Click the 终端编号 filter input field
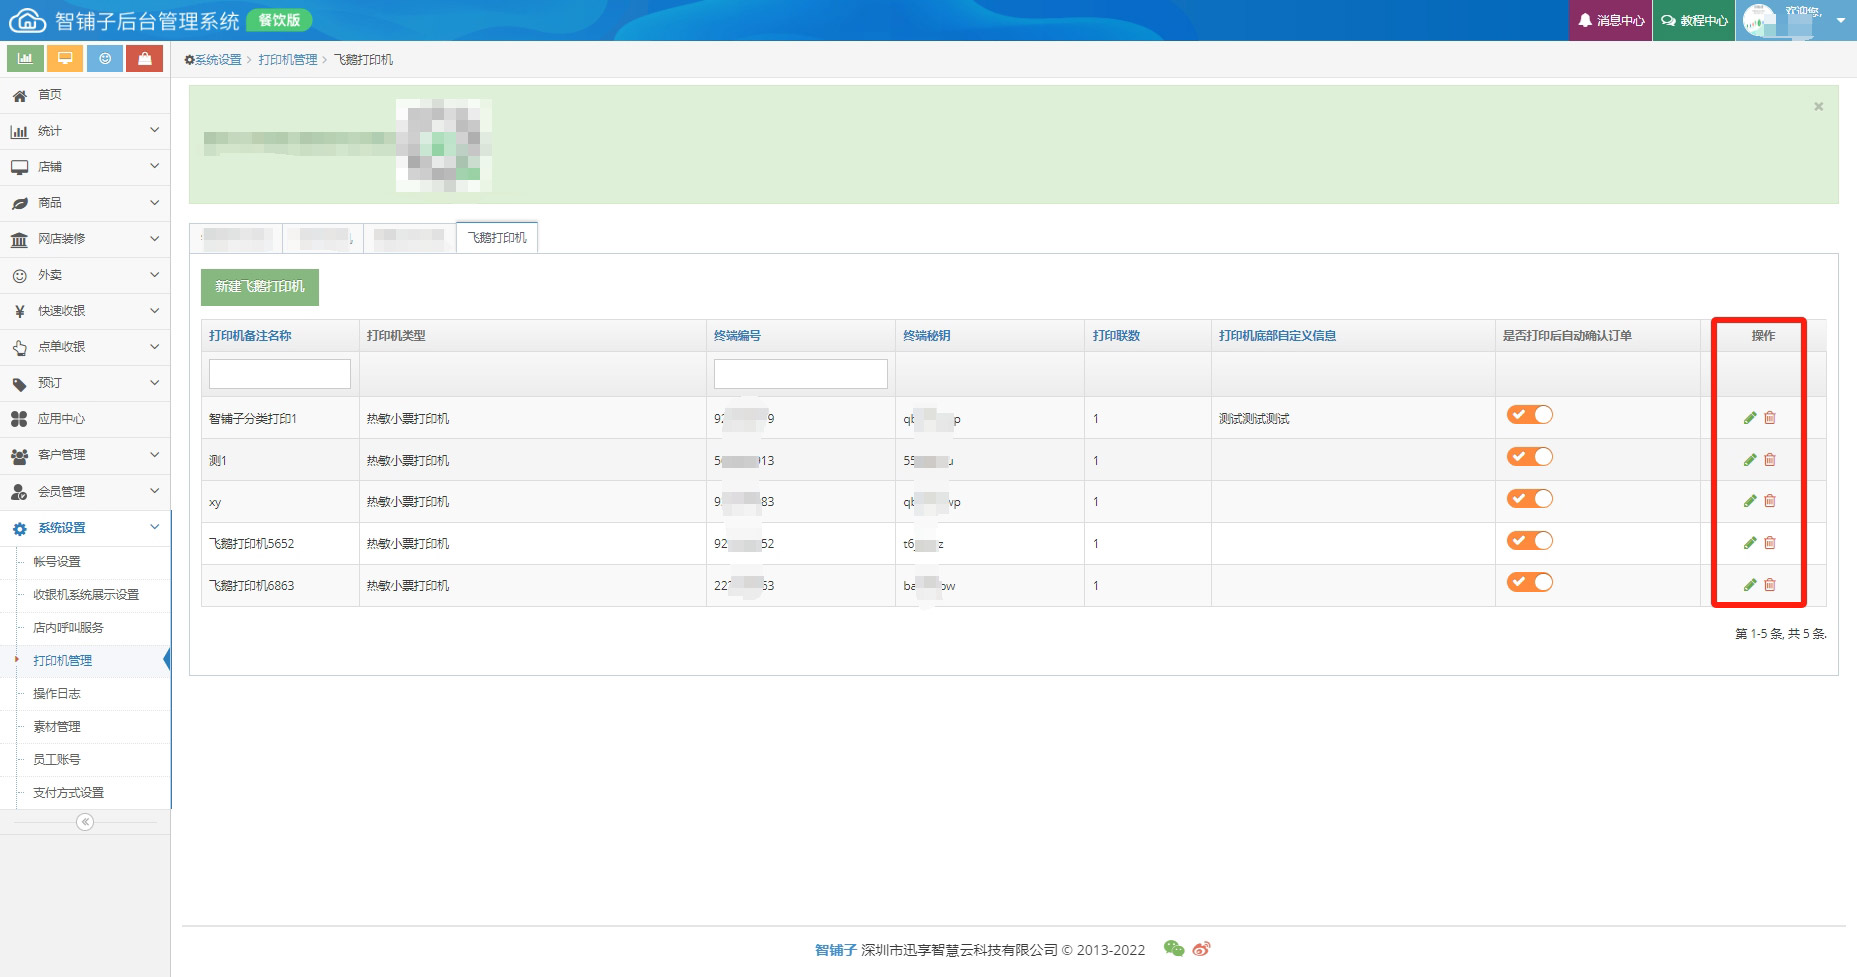This screenshot has width=1857, height=977. pyautogui.click(x=800, y=374)
